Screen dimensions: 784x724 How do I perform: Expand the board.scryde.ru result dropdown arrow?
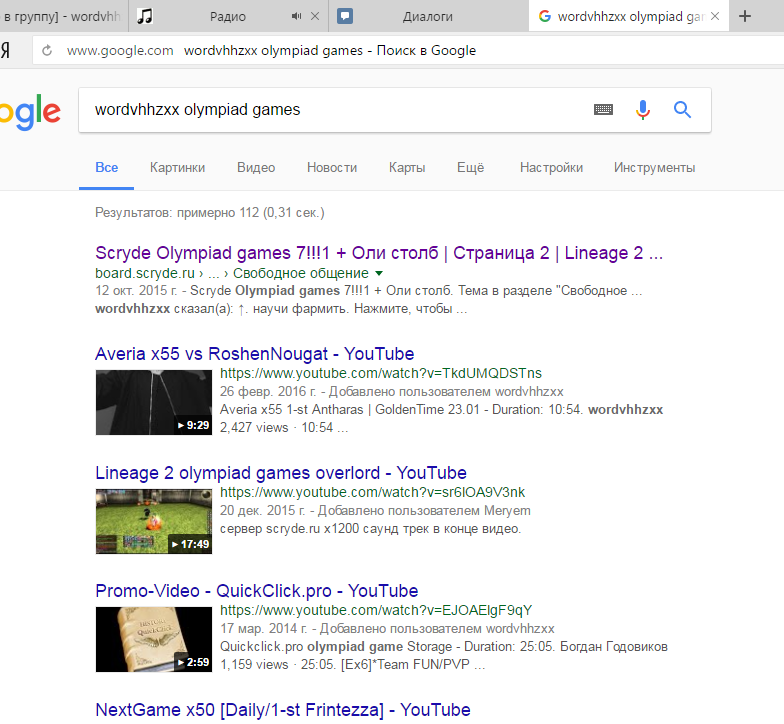(x=379, y=273)
